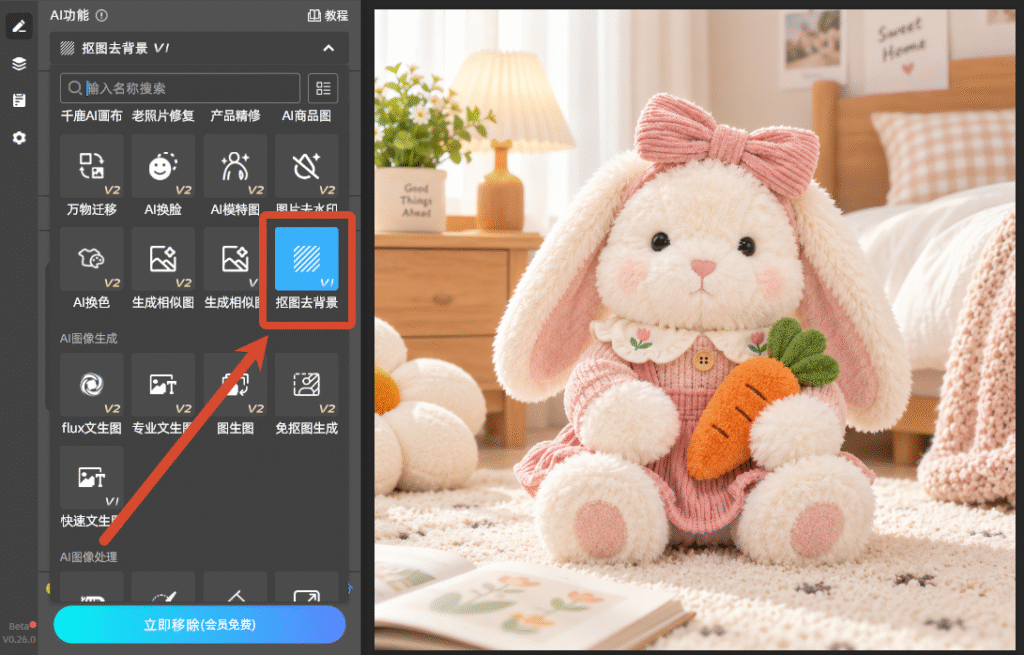
Task: Switch tool list layout with list-view icon
Action: coord(323,88)
